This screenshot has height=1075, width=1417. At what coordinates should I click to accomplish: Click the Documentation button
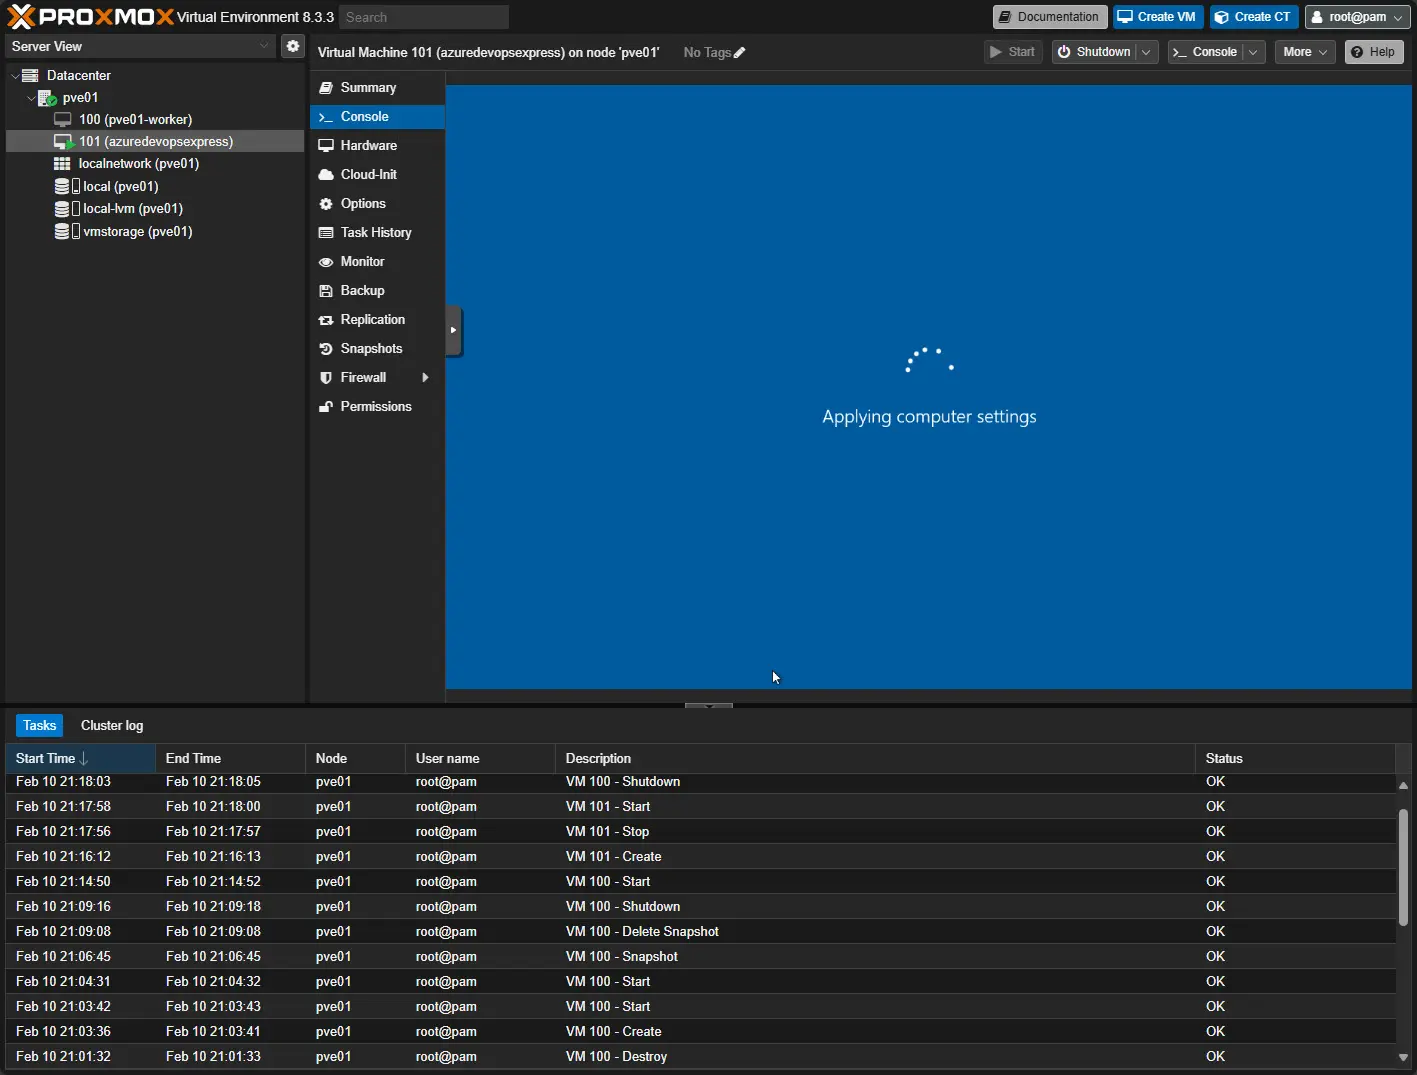tap(1049, 17)
